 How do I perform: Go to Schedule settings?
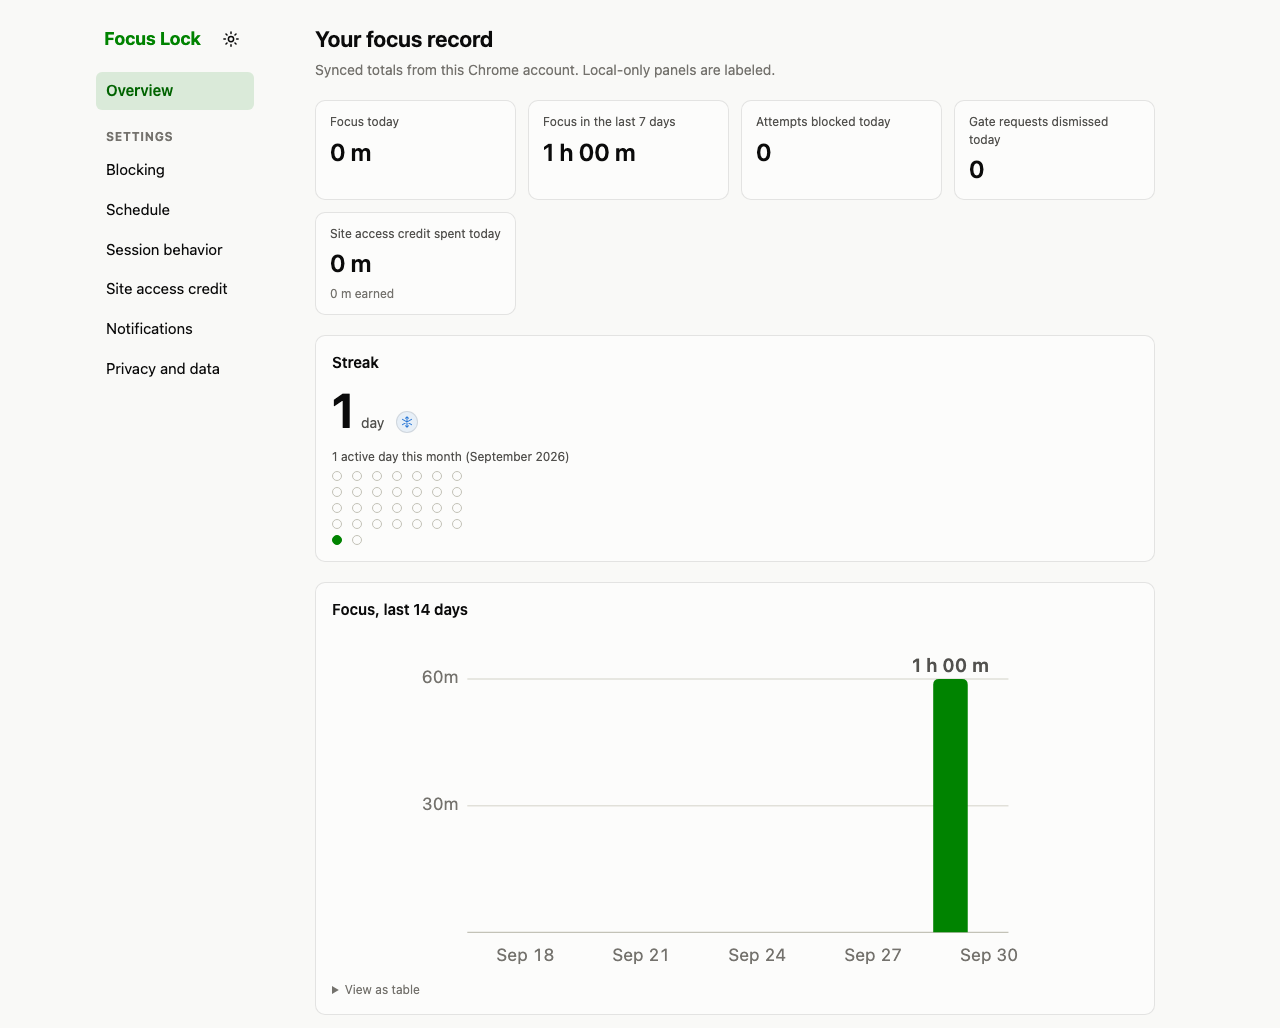175,210
